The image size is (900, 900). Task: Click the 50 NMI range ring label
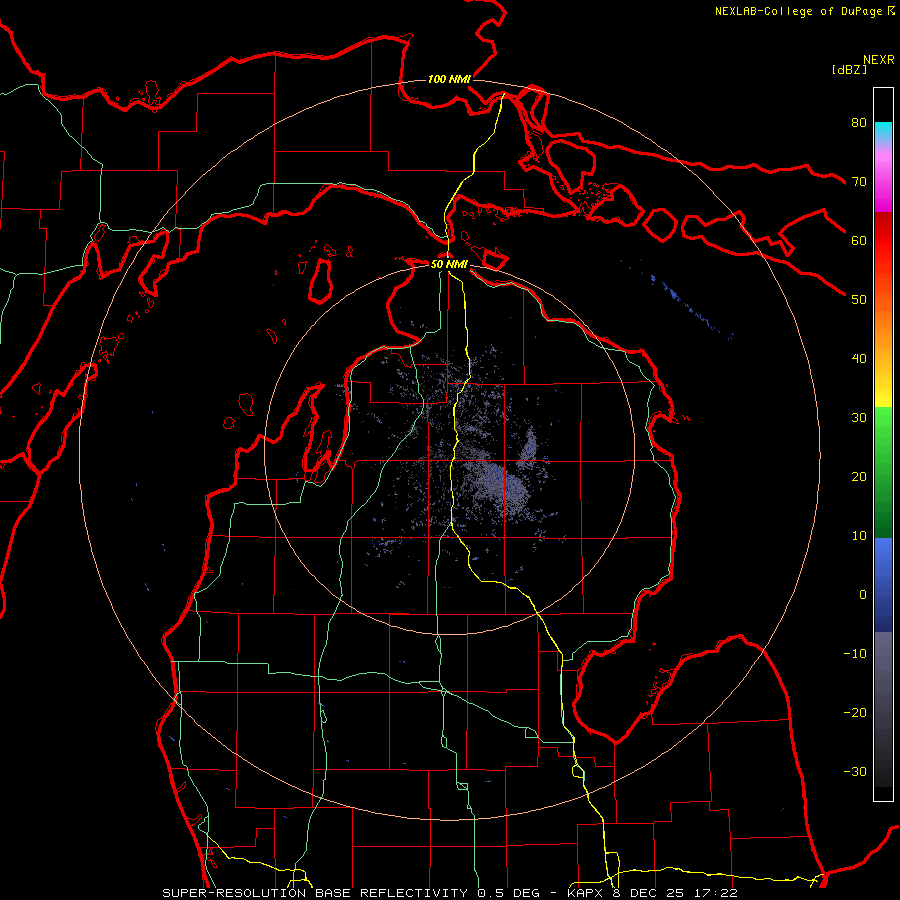449,264
